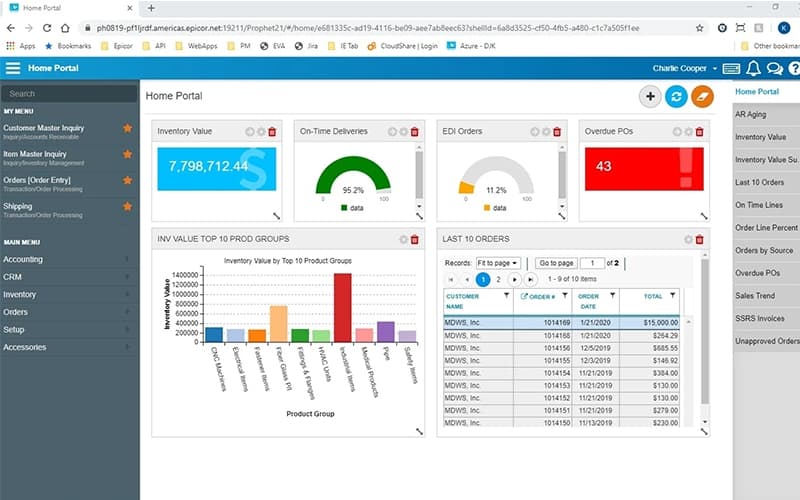Viewport: 800px width, 500px height.
Task: Refresh the Home Portal dashboard
Action: tap(677, 96)
